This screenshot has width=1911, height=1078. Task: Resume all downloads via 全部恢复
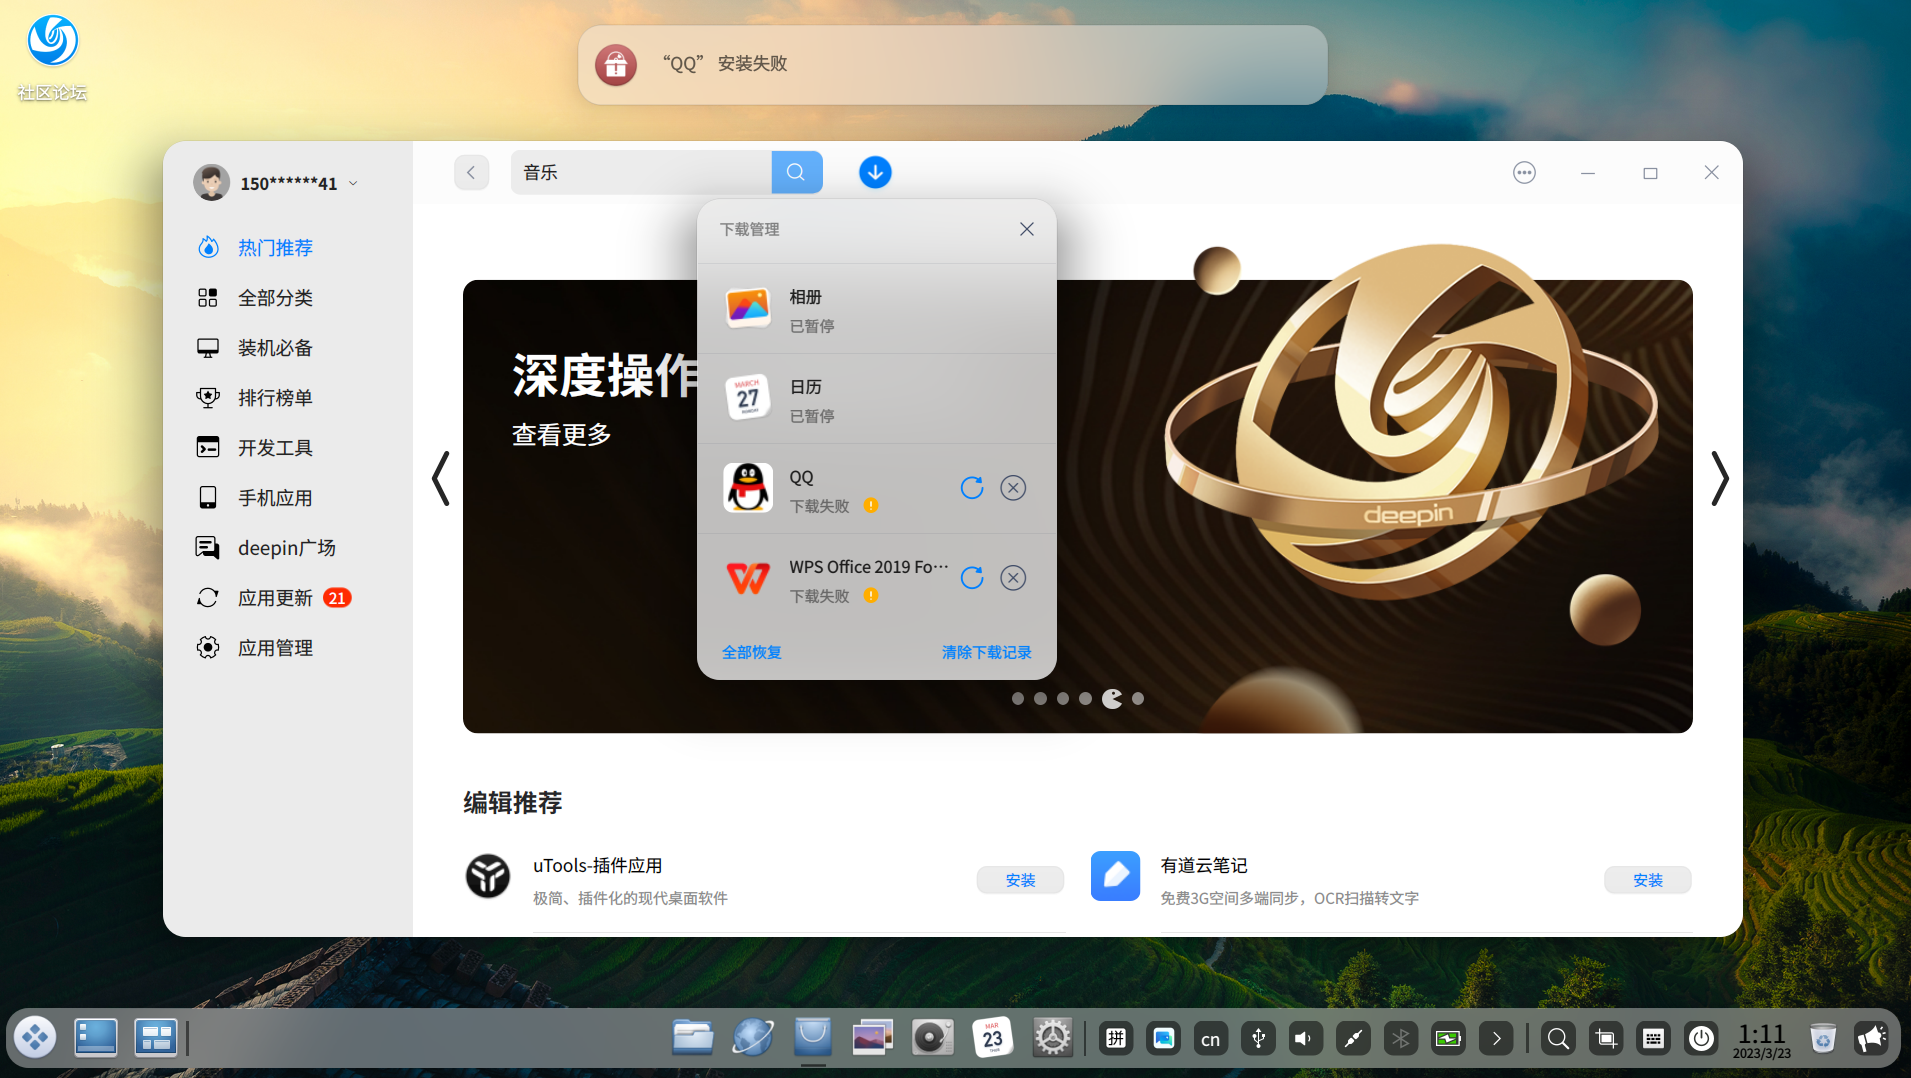click(751, 652)
